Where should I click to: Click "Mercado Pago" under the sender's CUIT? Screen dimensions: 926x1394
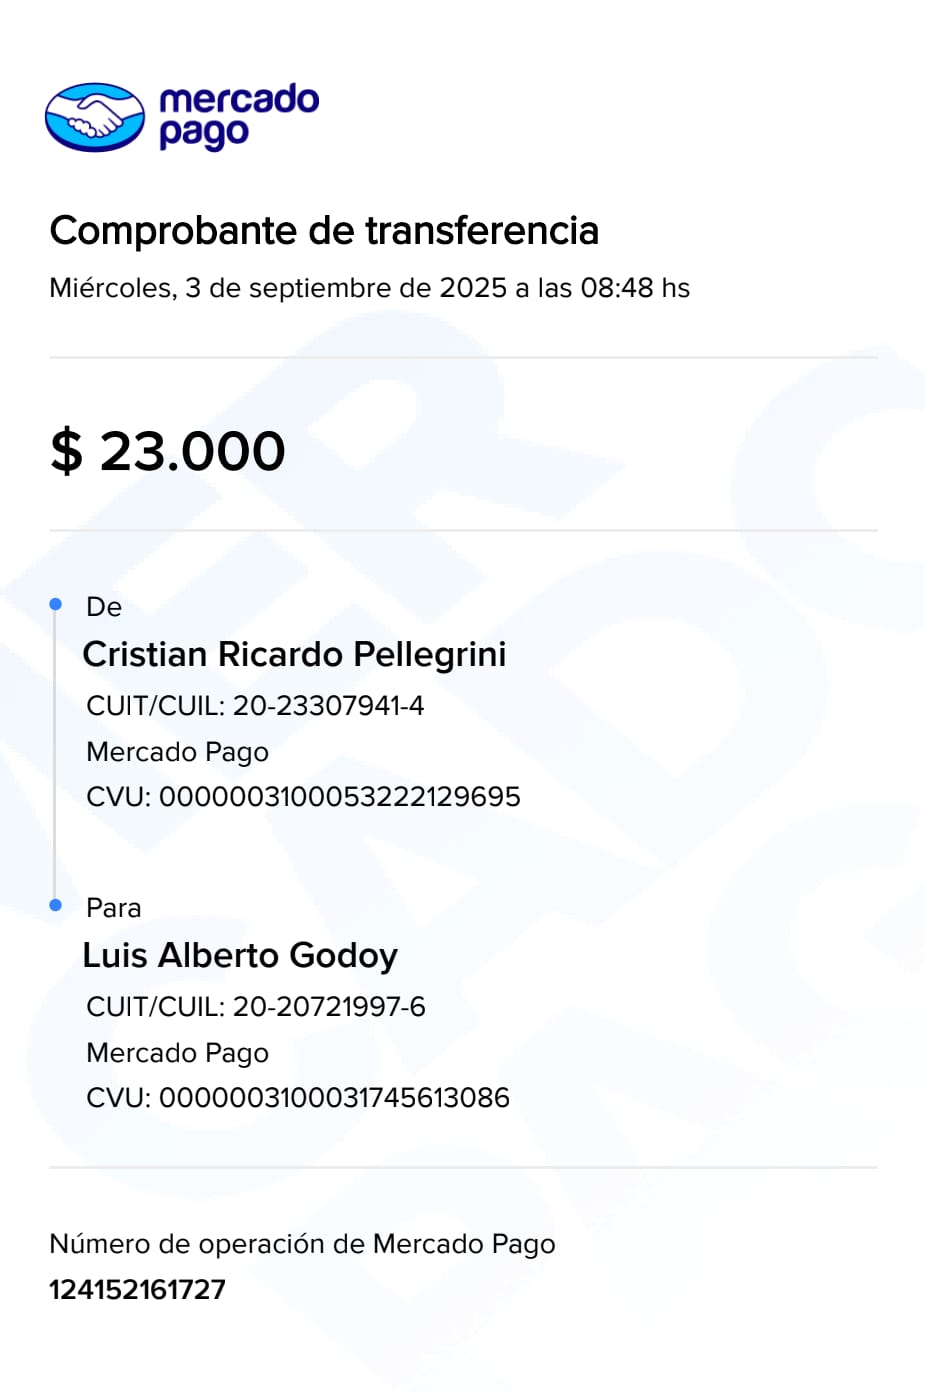[177, 752]
